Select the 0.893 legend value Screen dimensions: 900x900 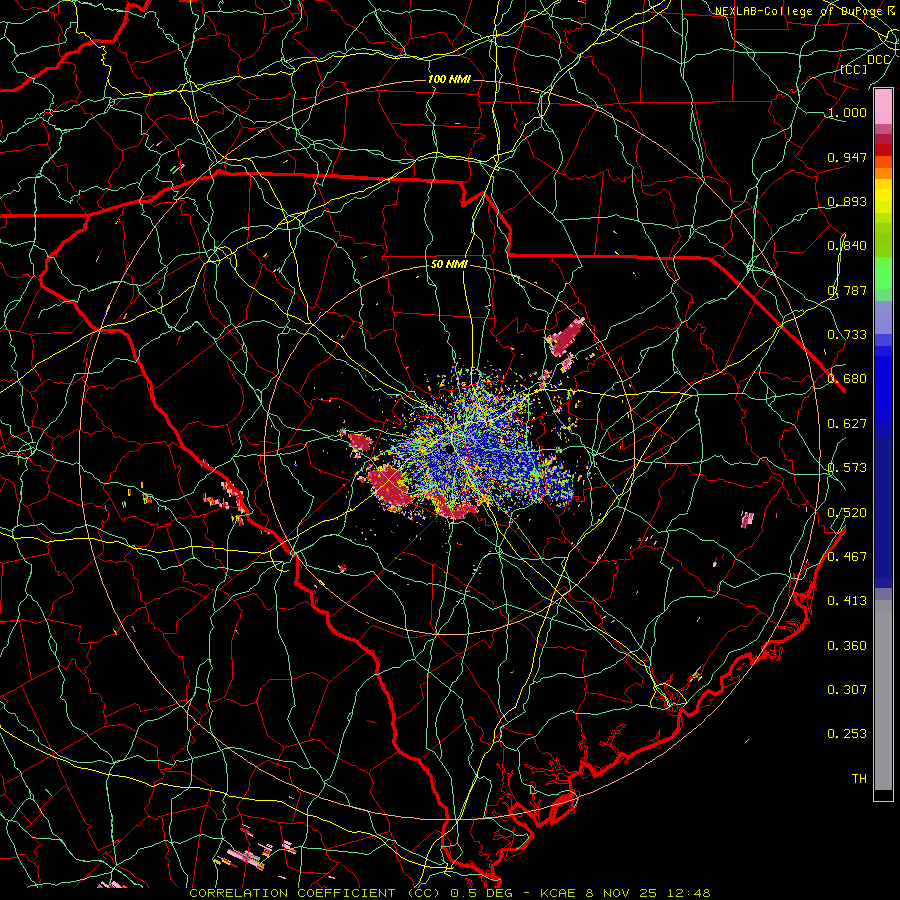847,201
